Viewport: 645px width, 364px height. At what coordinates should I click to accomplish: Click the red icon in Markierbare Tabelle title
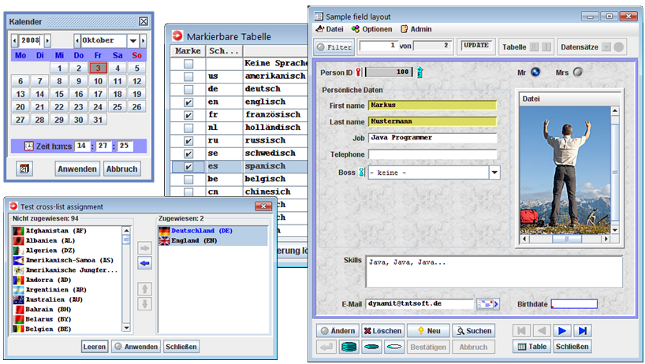[x=177, y=36]
